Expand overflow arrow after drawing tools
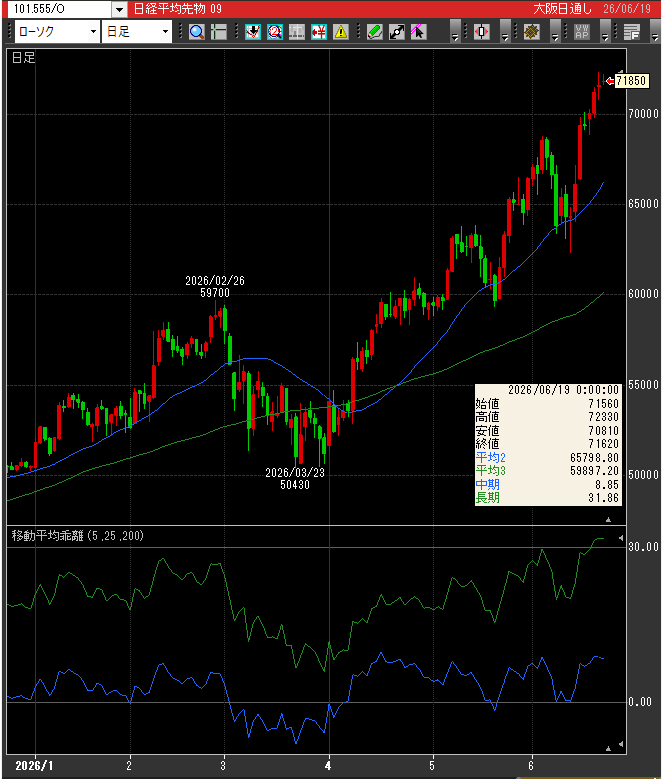Viewport: 662px width, 779px height. pyautogui.click(x=455, y=32)
